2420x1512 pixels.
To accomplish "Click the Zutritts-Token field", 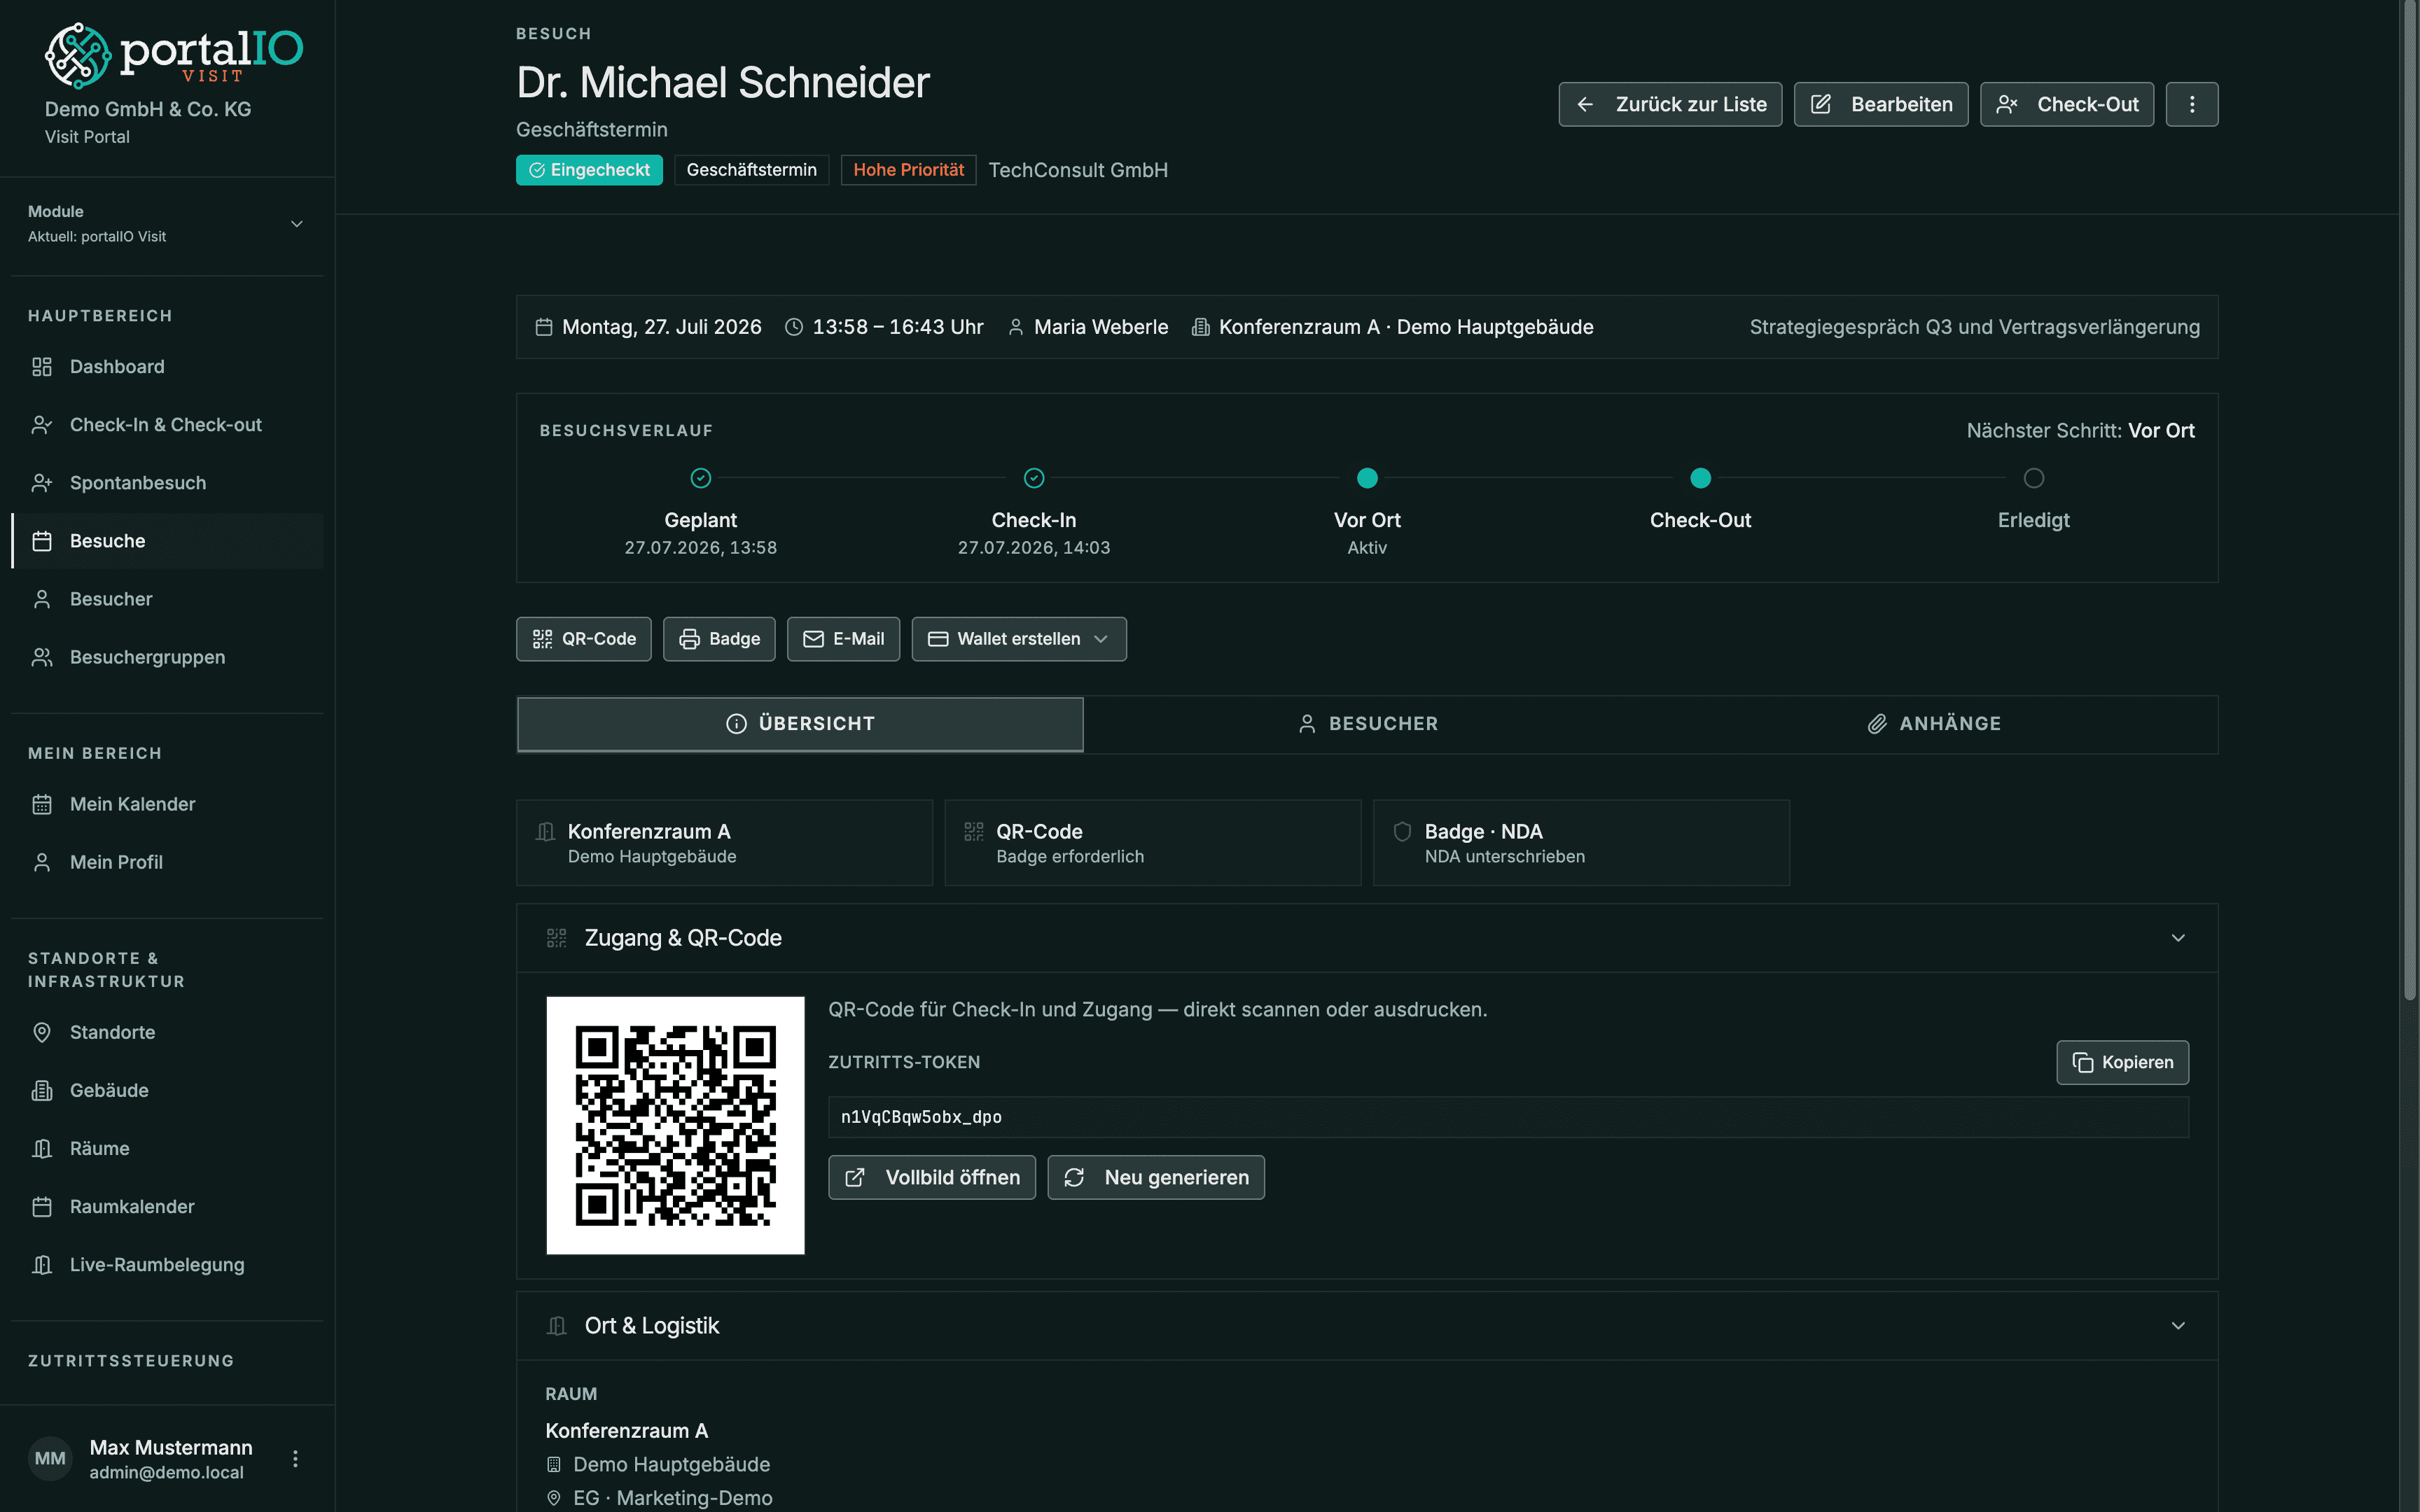I will (x=1508, y=1117).
